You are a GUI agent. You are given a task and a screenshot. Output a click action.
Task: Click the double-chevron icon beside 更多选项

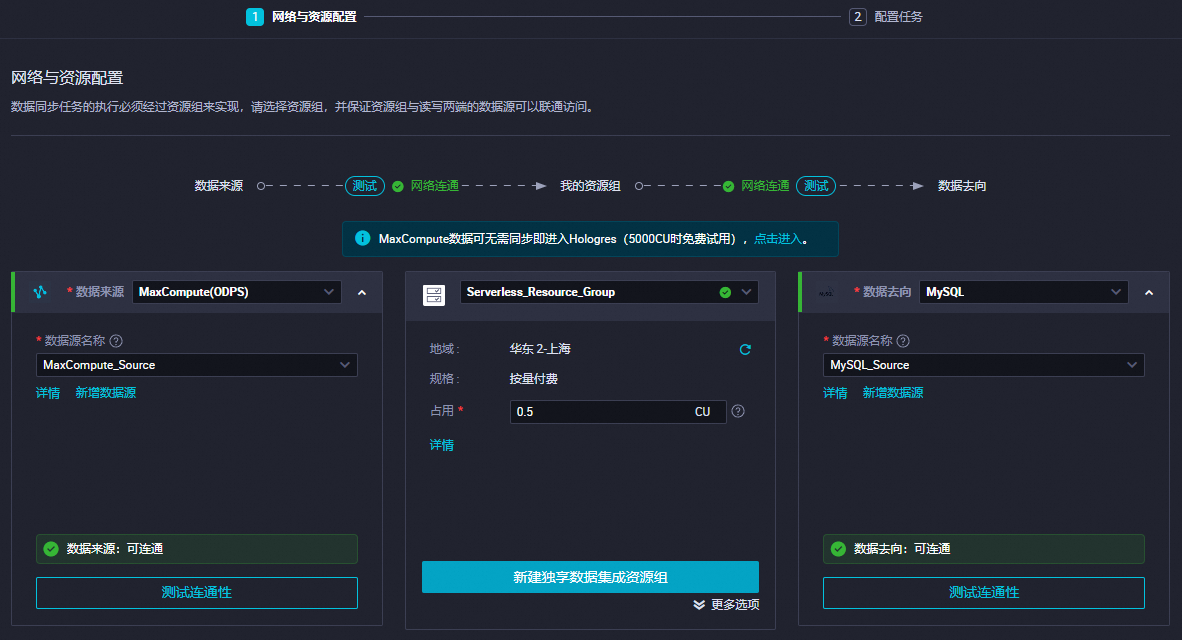[699, 605]
